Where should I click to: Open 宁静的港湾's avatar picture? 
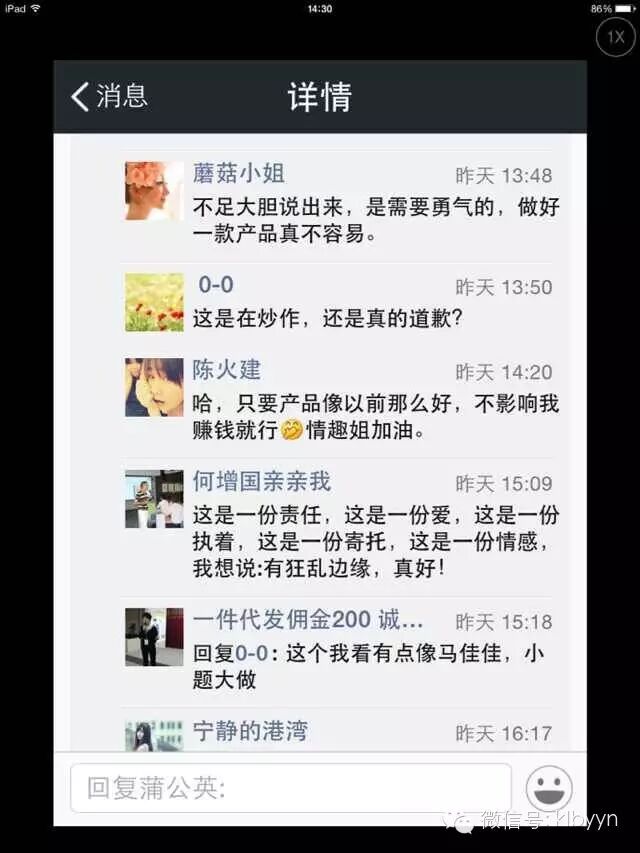(x=154, y=735)
